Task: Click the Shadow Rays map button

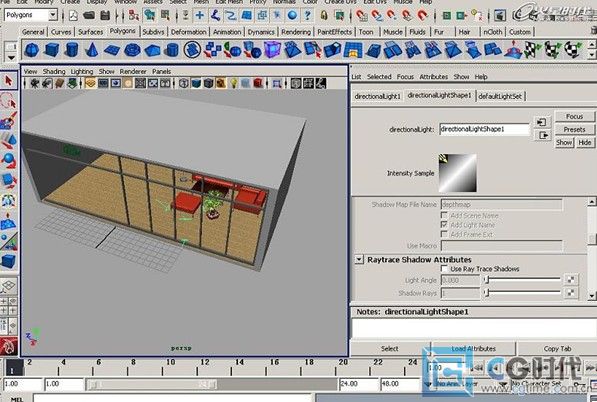Action: coord(571,292)
